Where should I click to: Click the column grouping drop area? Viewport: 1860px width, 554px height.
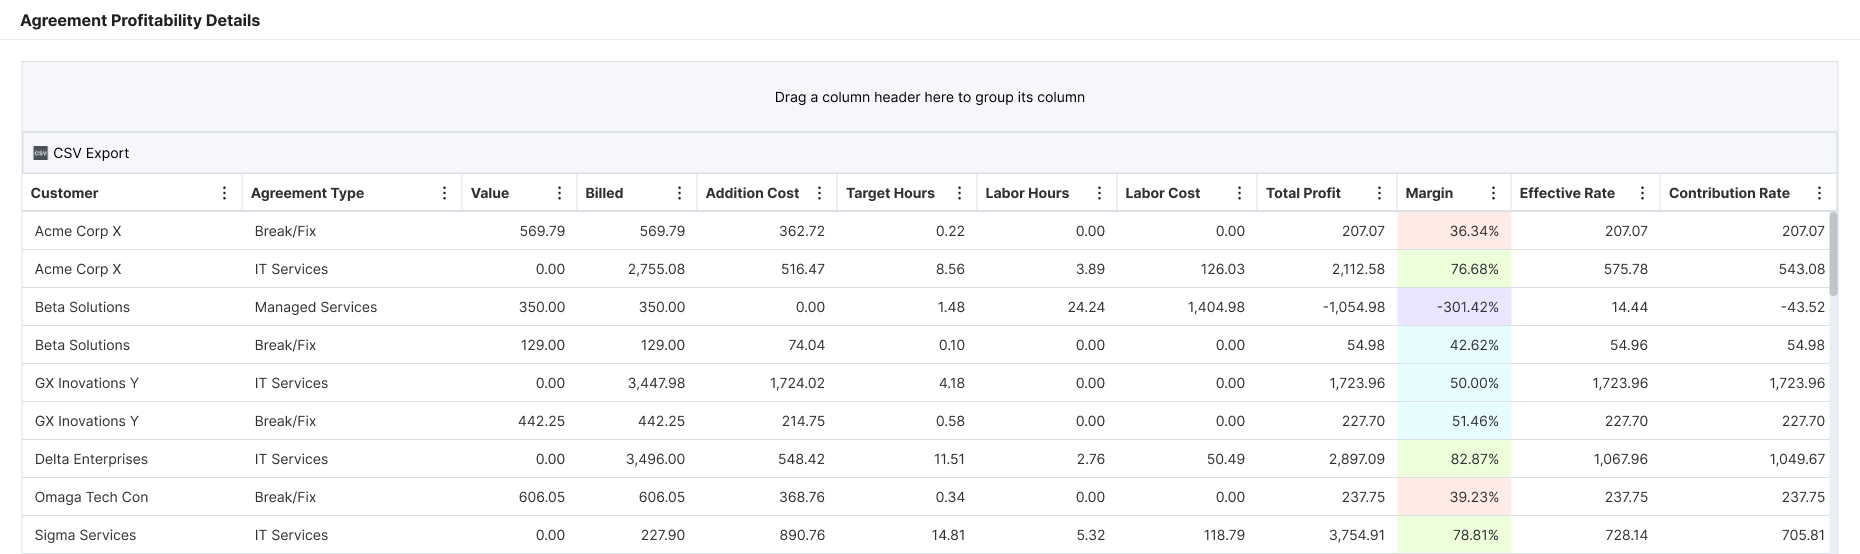pyautogui.click(x=929, y=97)
